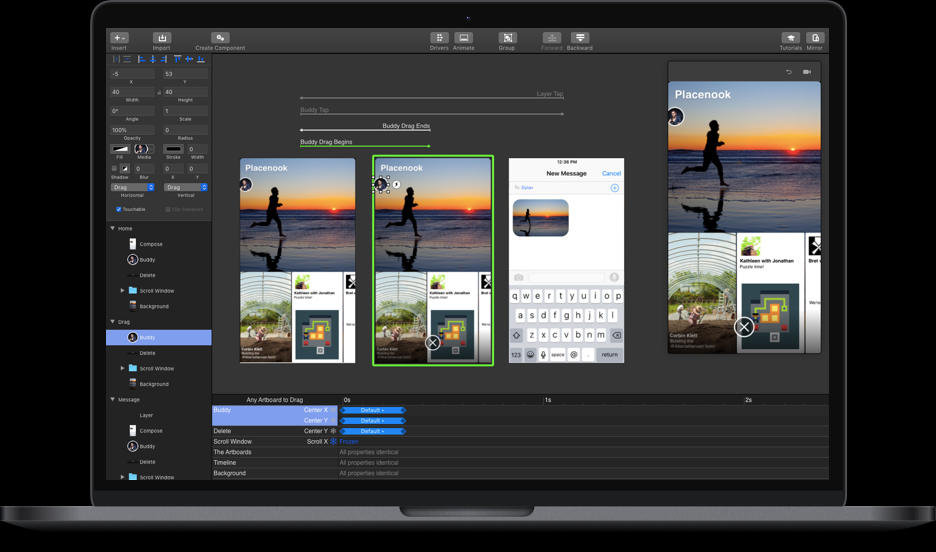Click the Radius input field
Screen dimensions: 936x552
186,129
